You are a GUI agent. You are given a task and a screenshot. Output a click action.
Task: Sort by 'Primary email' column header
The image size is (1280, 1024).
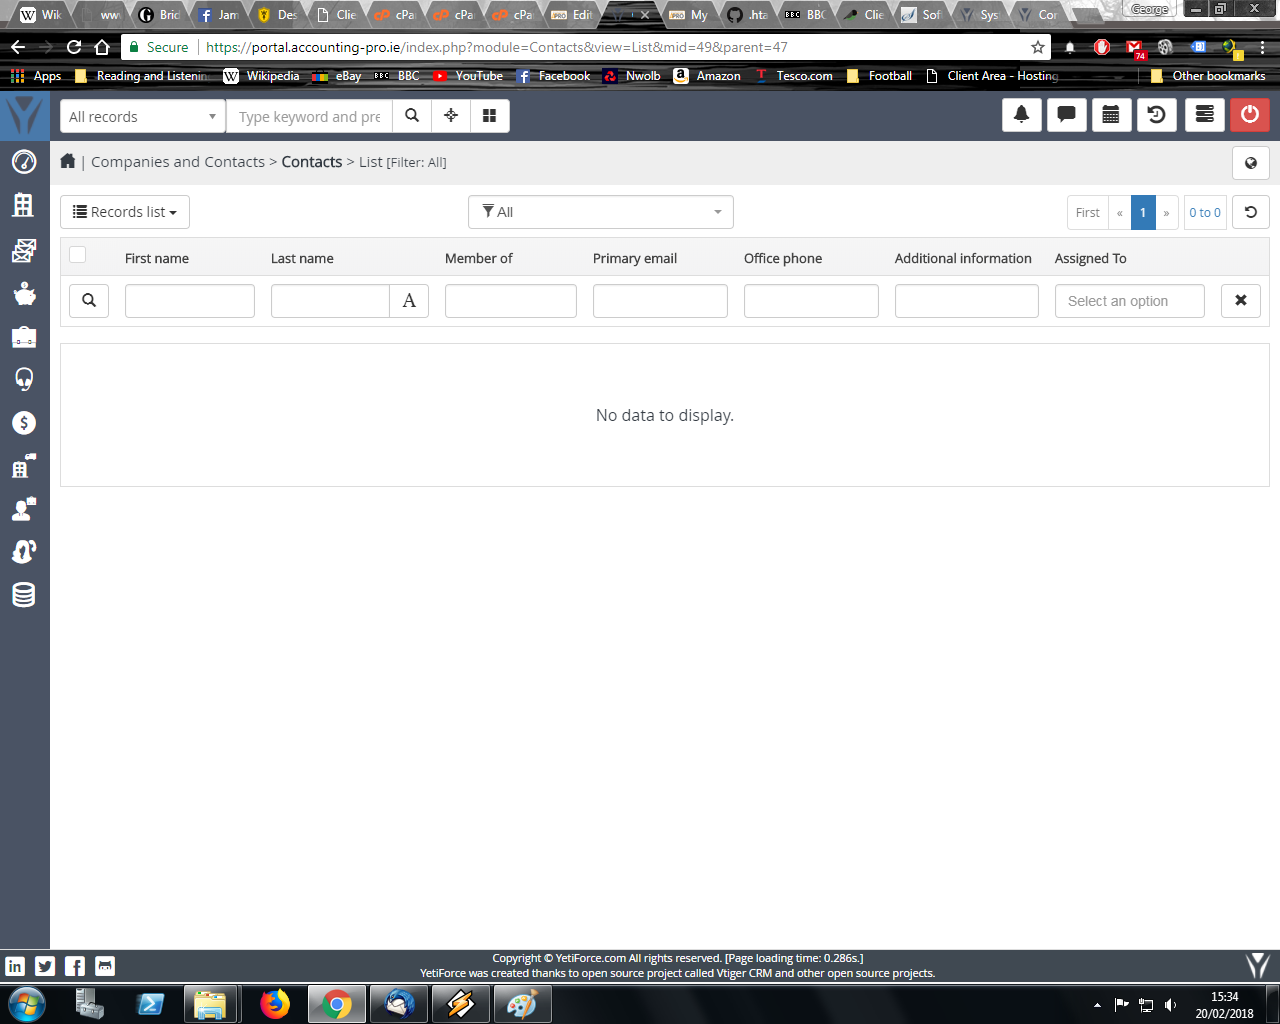635,258
